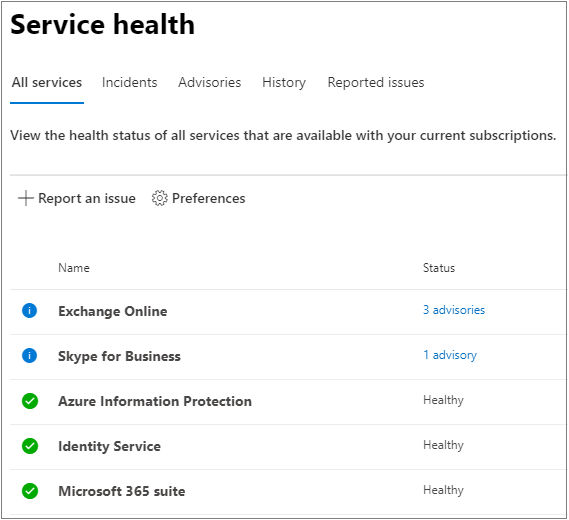The image size is (569, 520).
Task: Open Microsoft 365 suite details
Action: pyautogui.click(x=122, y=491)
